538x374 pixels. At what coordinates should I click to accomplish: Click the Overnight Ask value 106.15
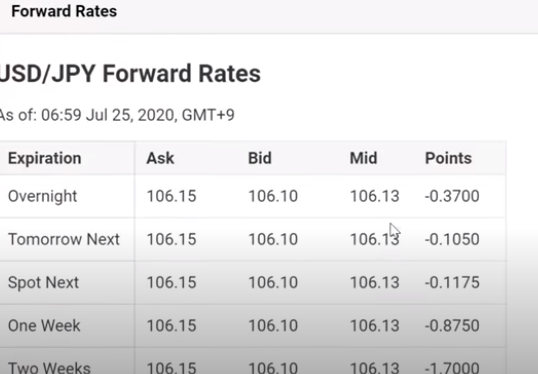point(172,196)
